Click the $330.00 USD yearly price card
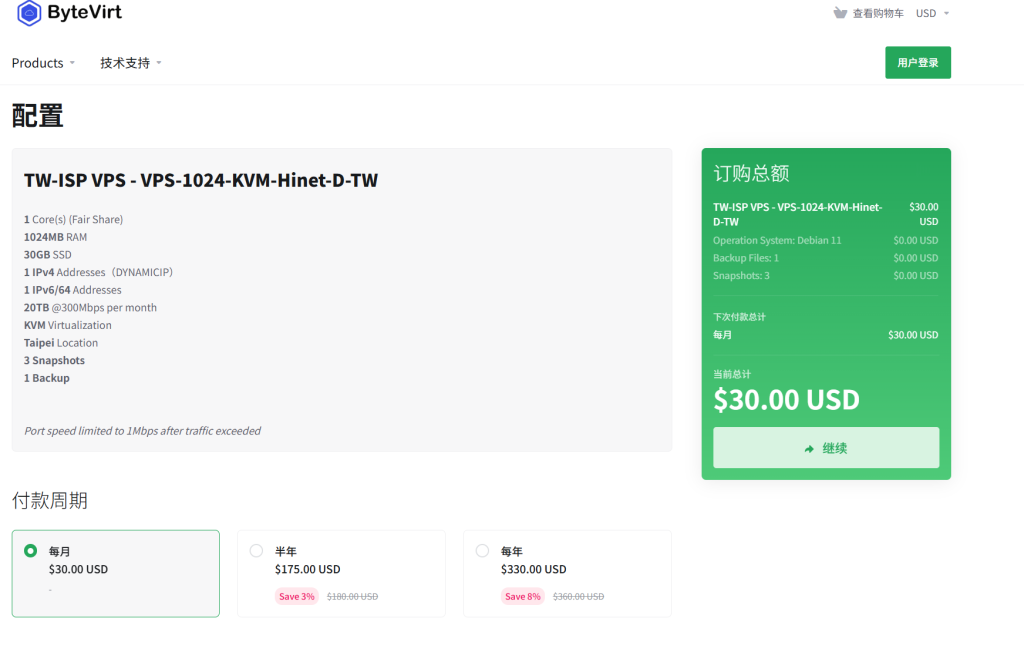 [x=567, y=573]
